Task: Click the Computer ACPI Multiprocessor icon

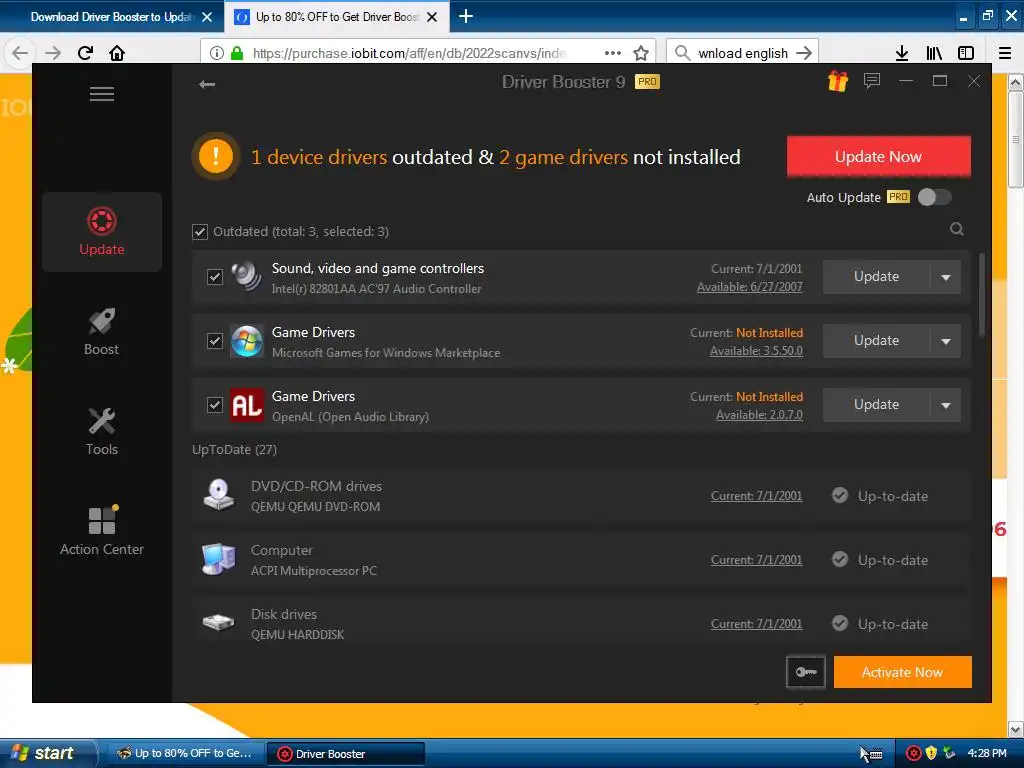Action: [x=219, y=559]
